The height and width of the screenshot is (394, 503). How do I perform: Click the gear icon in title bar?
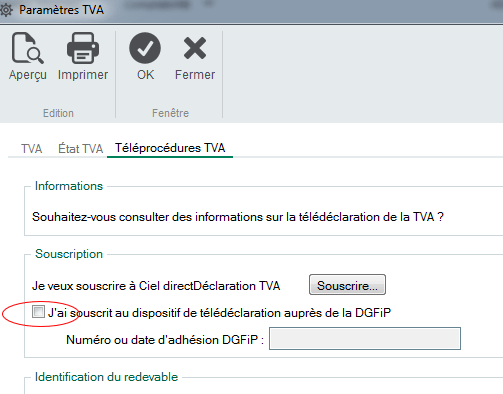6,10
